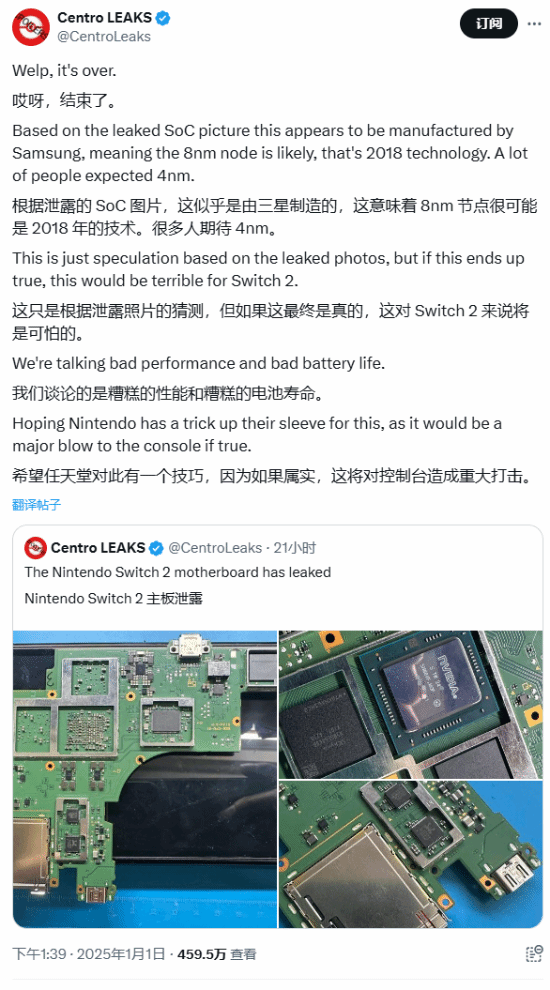
Task: Open the three-dot more options menu
Action: coord(534,24)
